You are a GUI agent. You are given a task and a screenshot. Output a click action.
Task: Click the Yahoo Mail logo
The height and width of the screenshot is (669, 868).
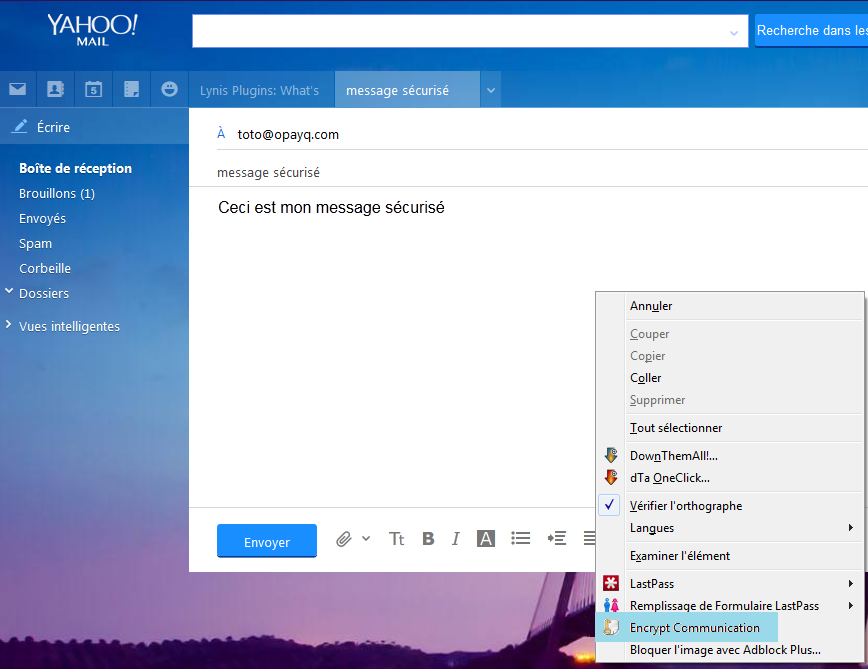point(92,30)
